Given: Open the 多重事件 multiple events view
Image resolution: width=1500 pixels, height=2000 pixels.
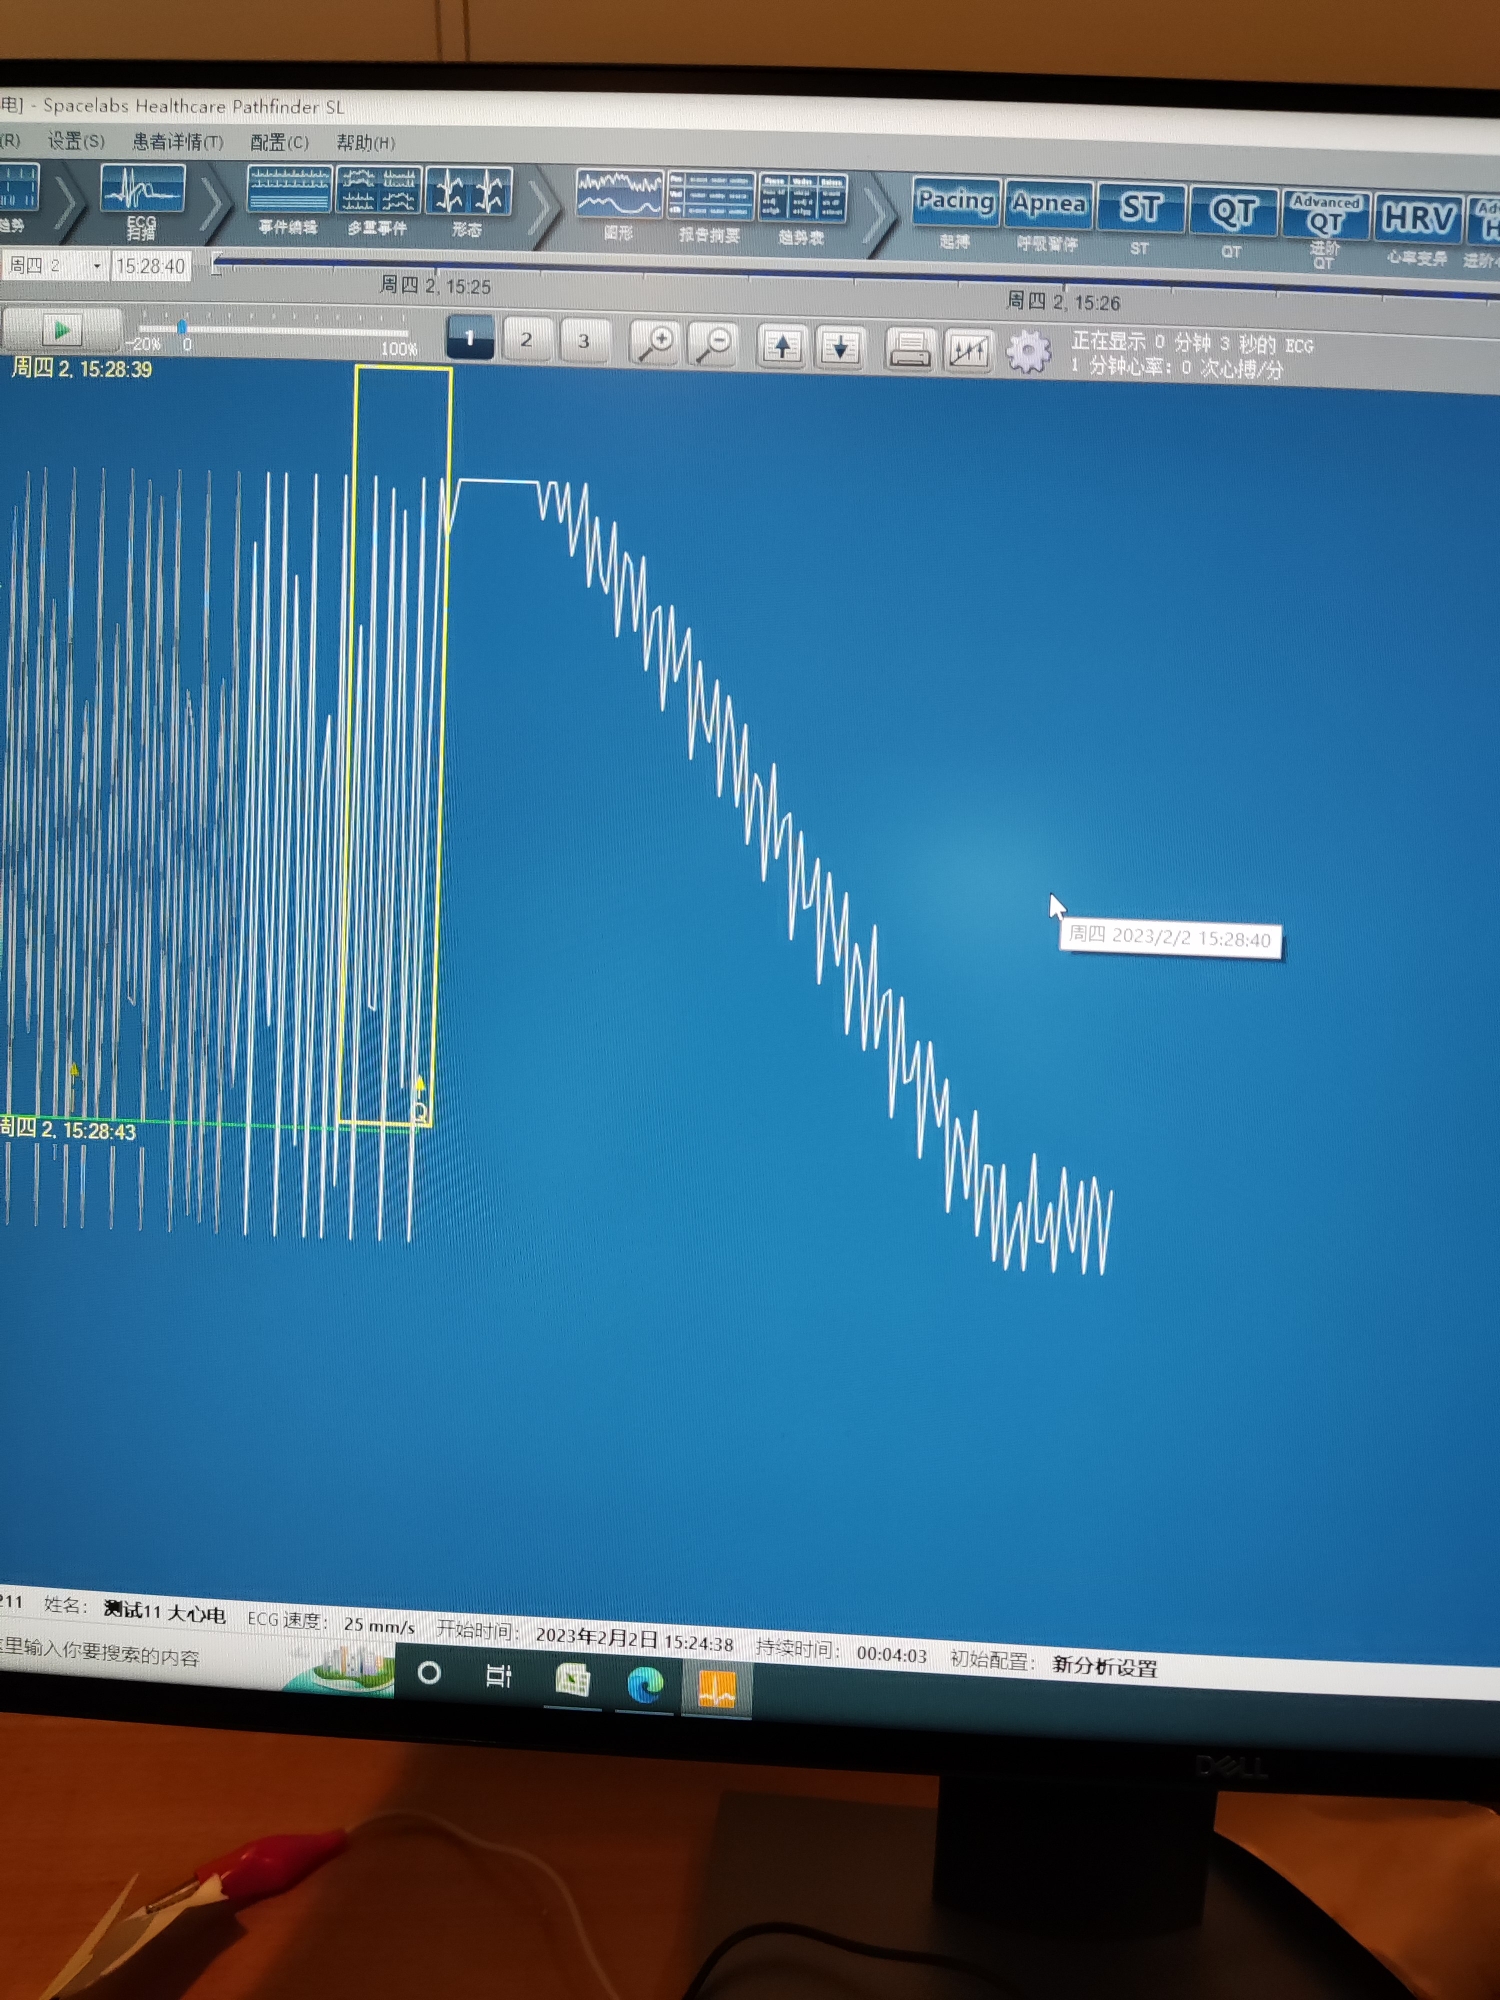Looking at the screenshot, I should point(378,203).
